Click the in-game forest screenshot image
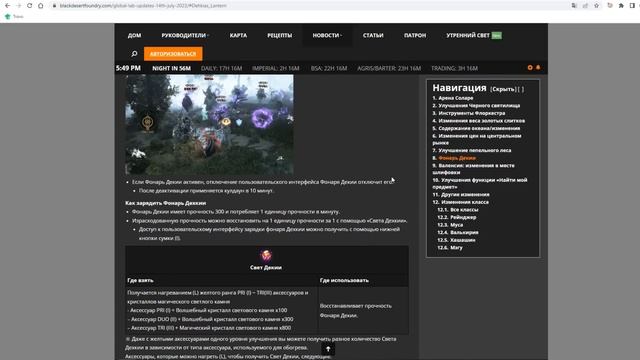The height and width of the screenshot is (360, 640). tap(209, 124)
